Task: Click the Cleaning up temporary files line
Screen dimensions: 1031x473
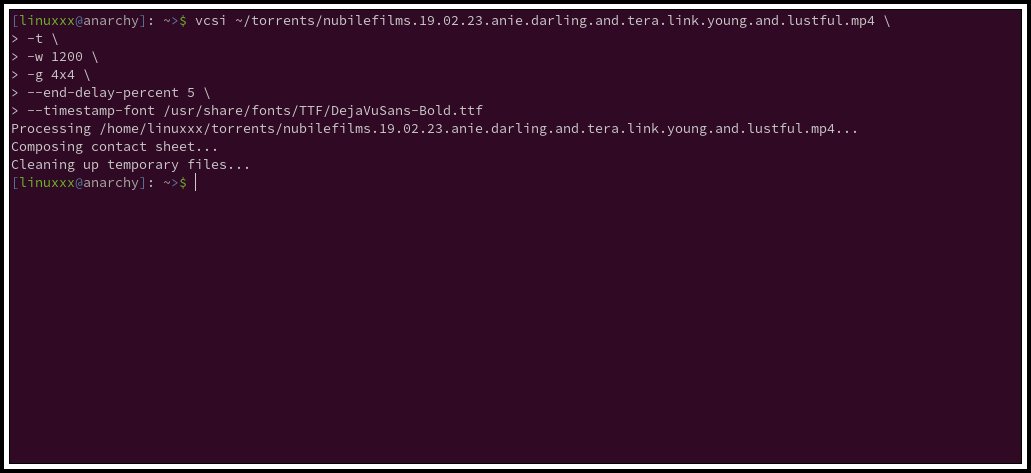Action: click(130, 164)
